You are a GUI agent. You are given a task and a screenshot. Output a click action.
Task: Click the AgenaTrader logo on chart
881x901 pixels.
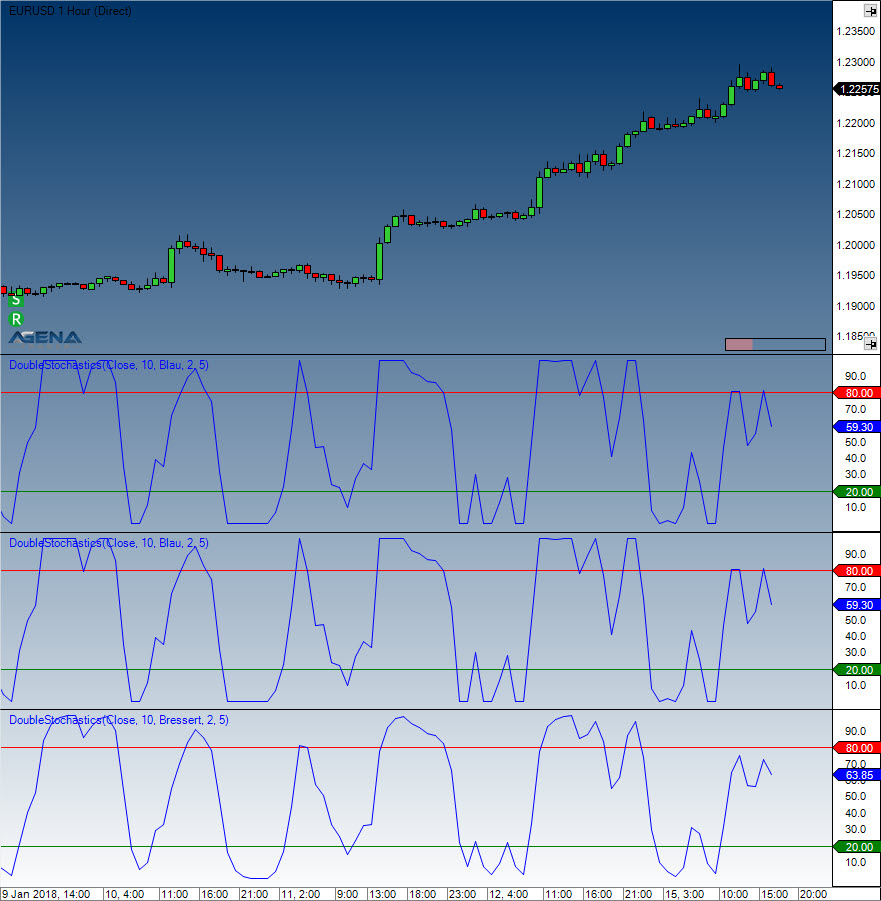pos(45,337)
